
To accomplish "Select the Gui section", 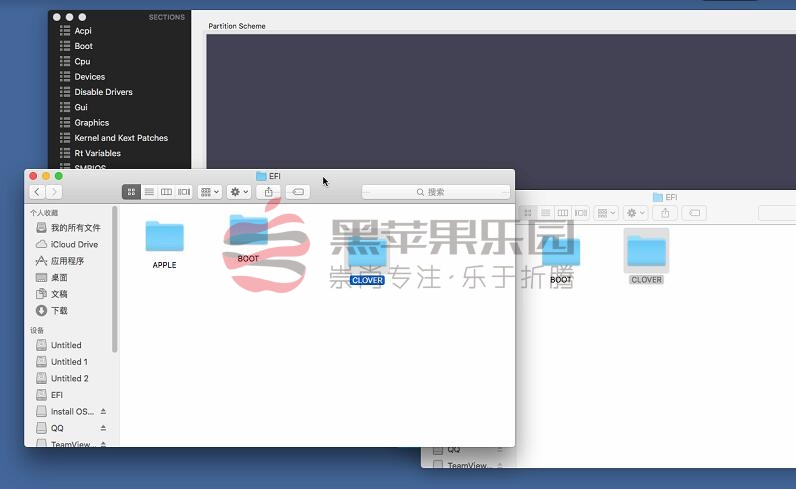I will (x=81, y=107).
